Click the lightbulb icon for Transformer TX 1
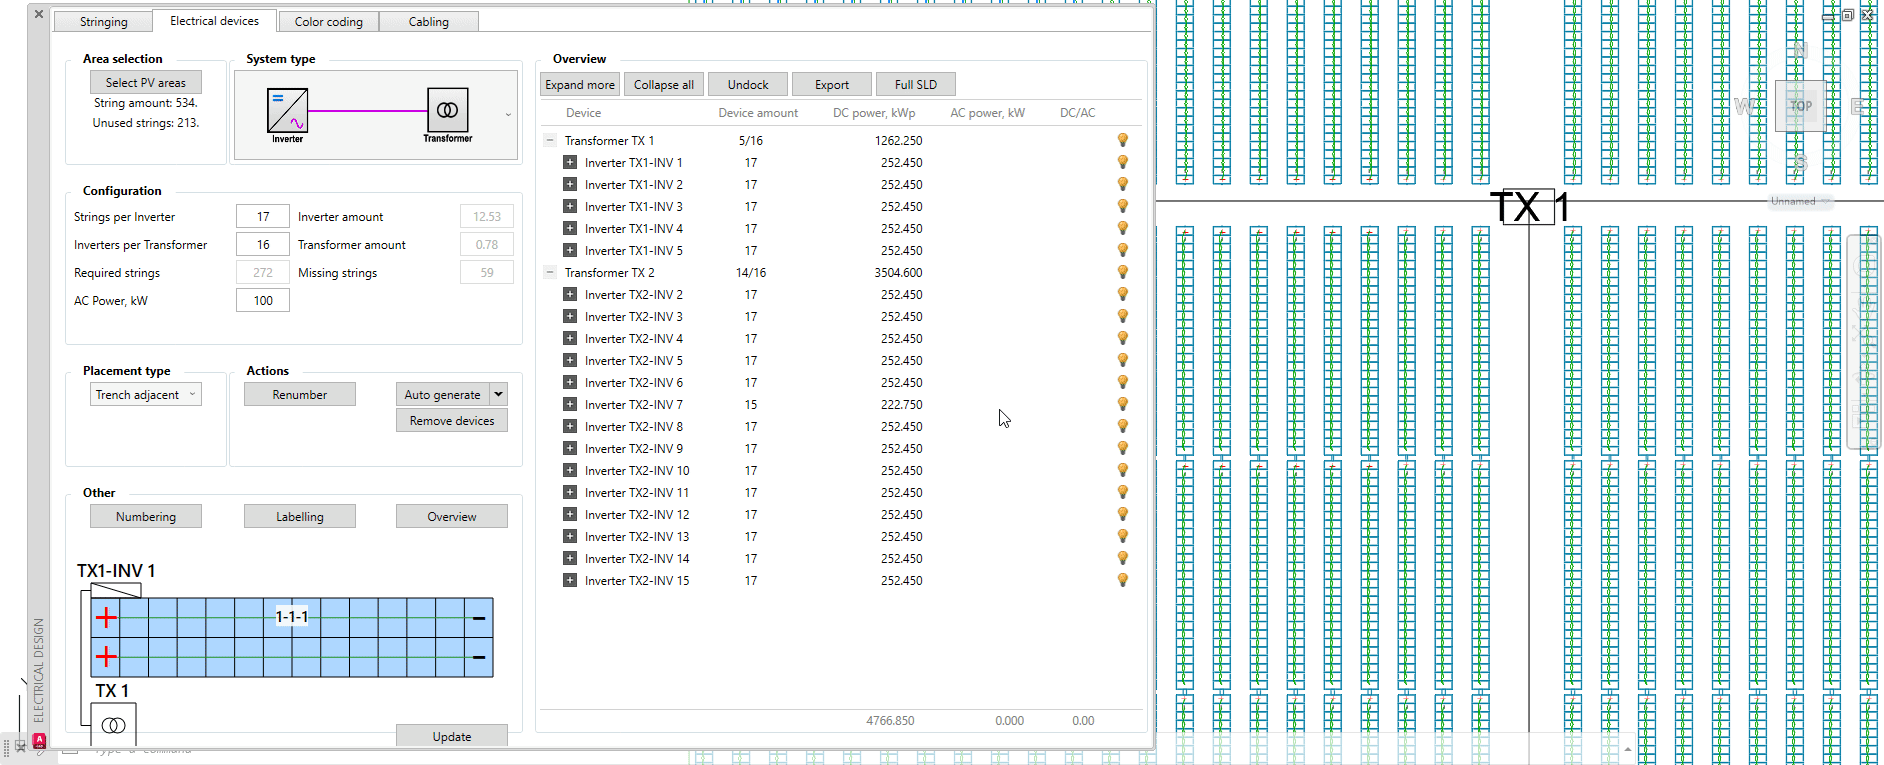The image size is (1884, 765). pos(1122,141)
